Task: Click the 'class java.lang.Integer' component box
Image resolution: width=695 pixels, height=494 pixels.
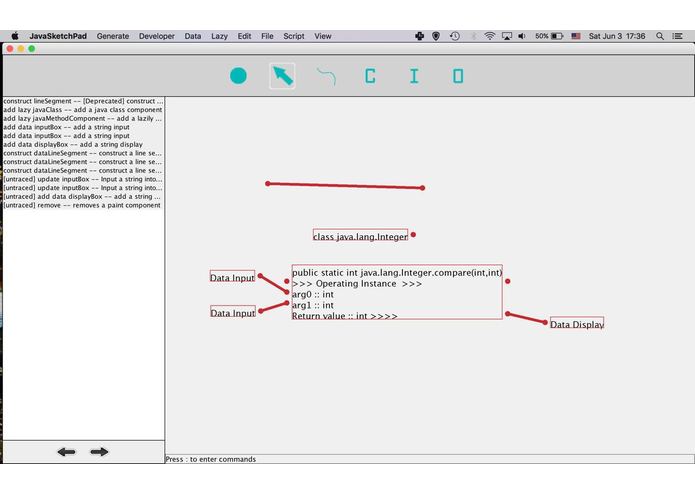Action: tap(360, 235)
